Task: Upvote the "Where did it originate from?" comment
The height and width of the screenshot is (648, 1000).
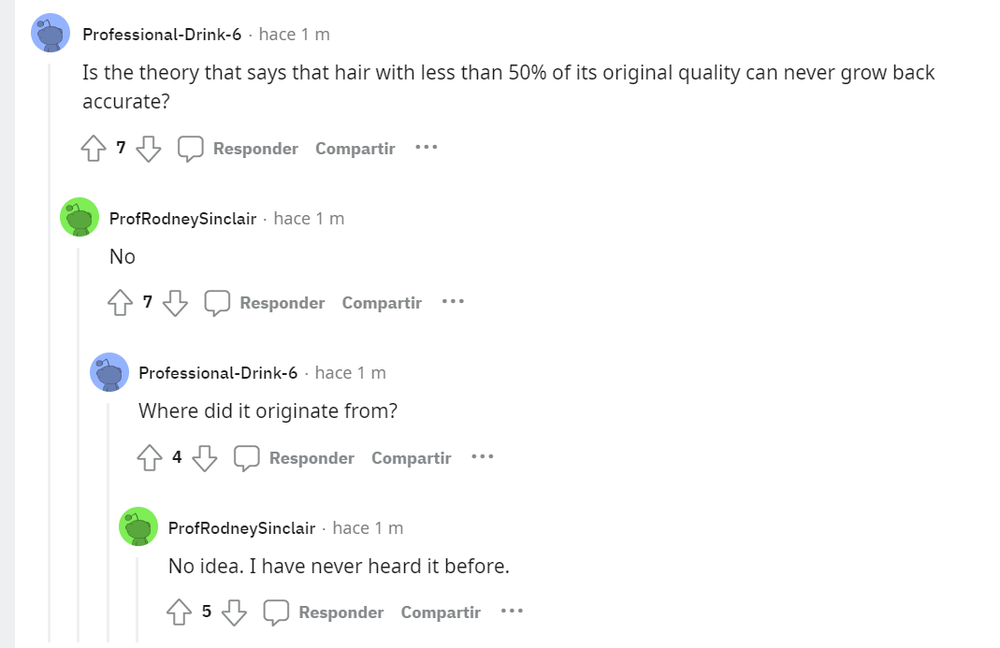Action: tap(148, 457)
